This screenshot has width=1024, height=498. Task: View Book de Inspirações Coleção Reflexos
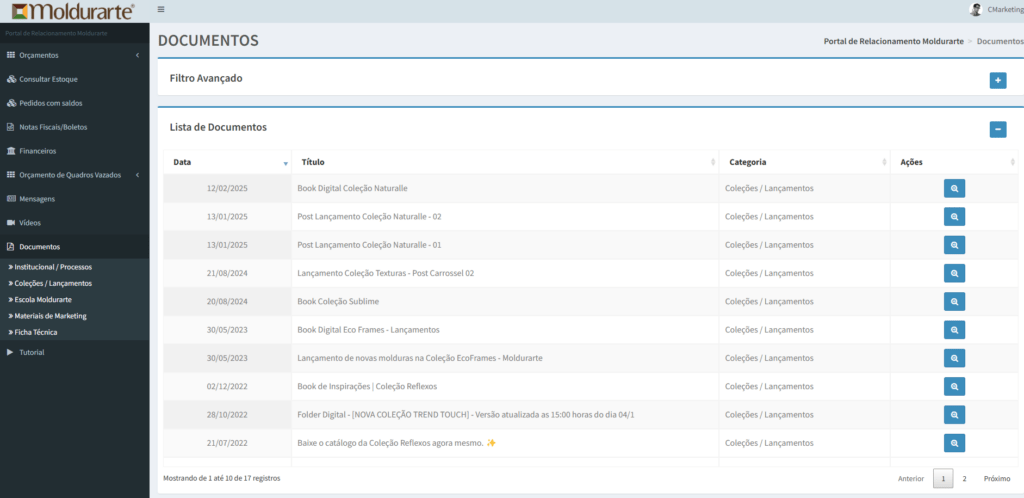(954, 386)
